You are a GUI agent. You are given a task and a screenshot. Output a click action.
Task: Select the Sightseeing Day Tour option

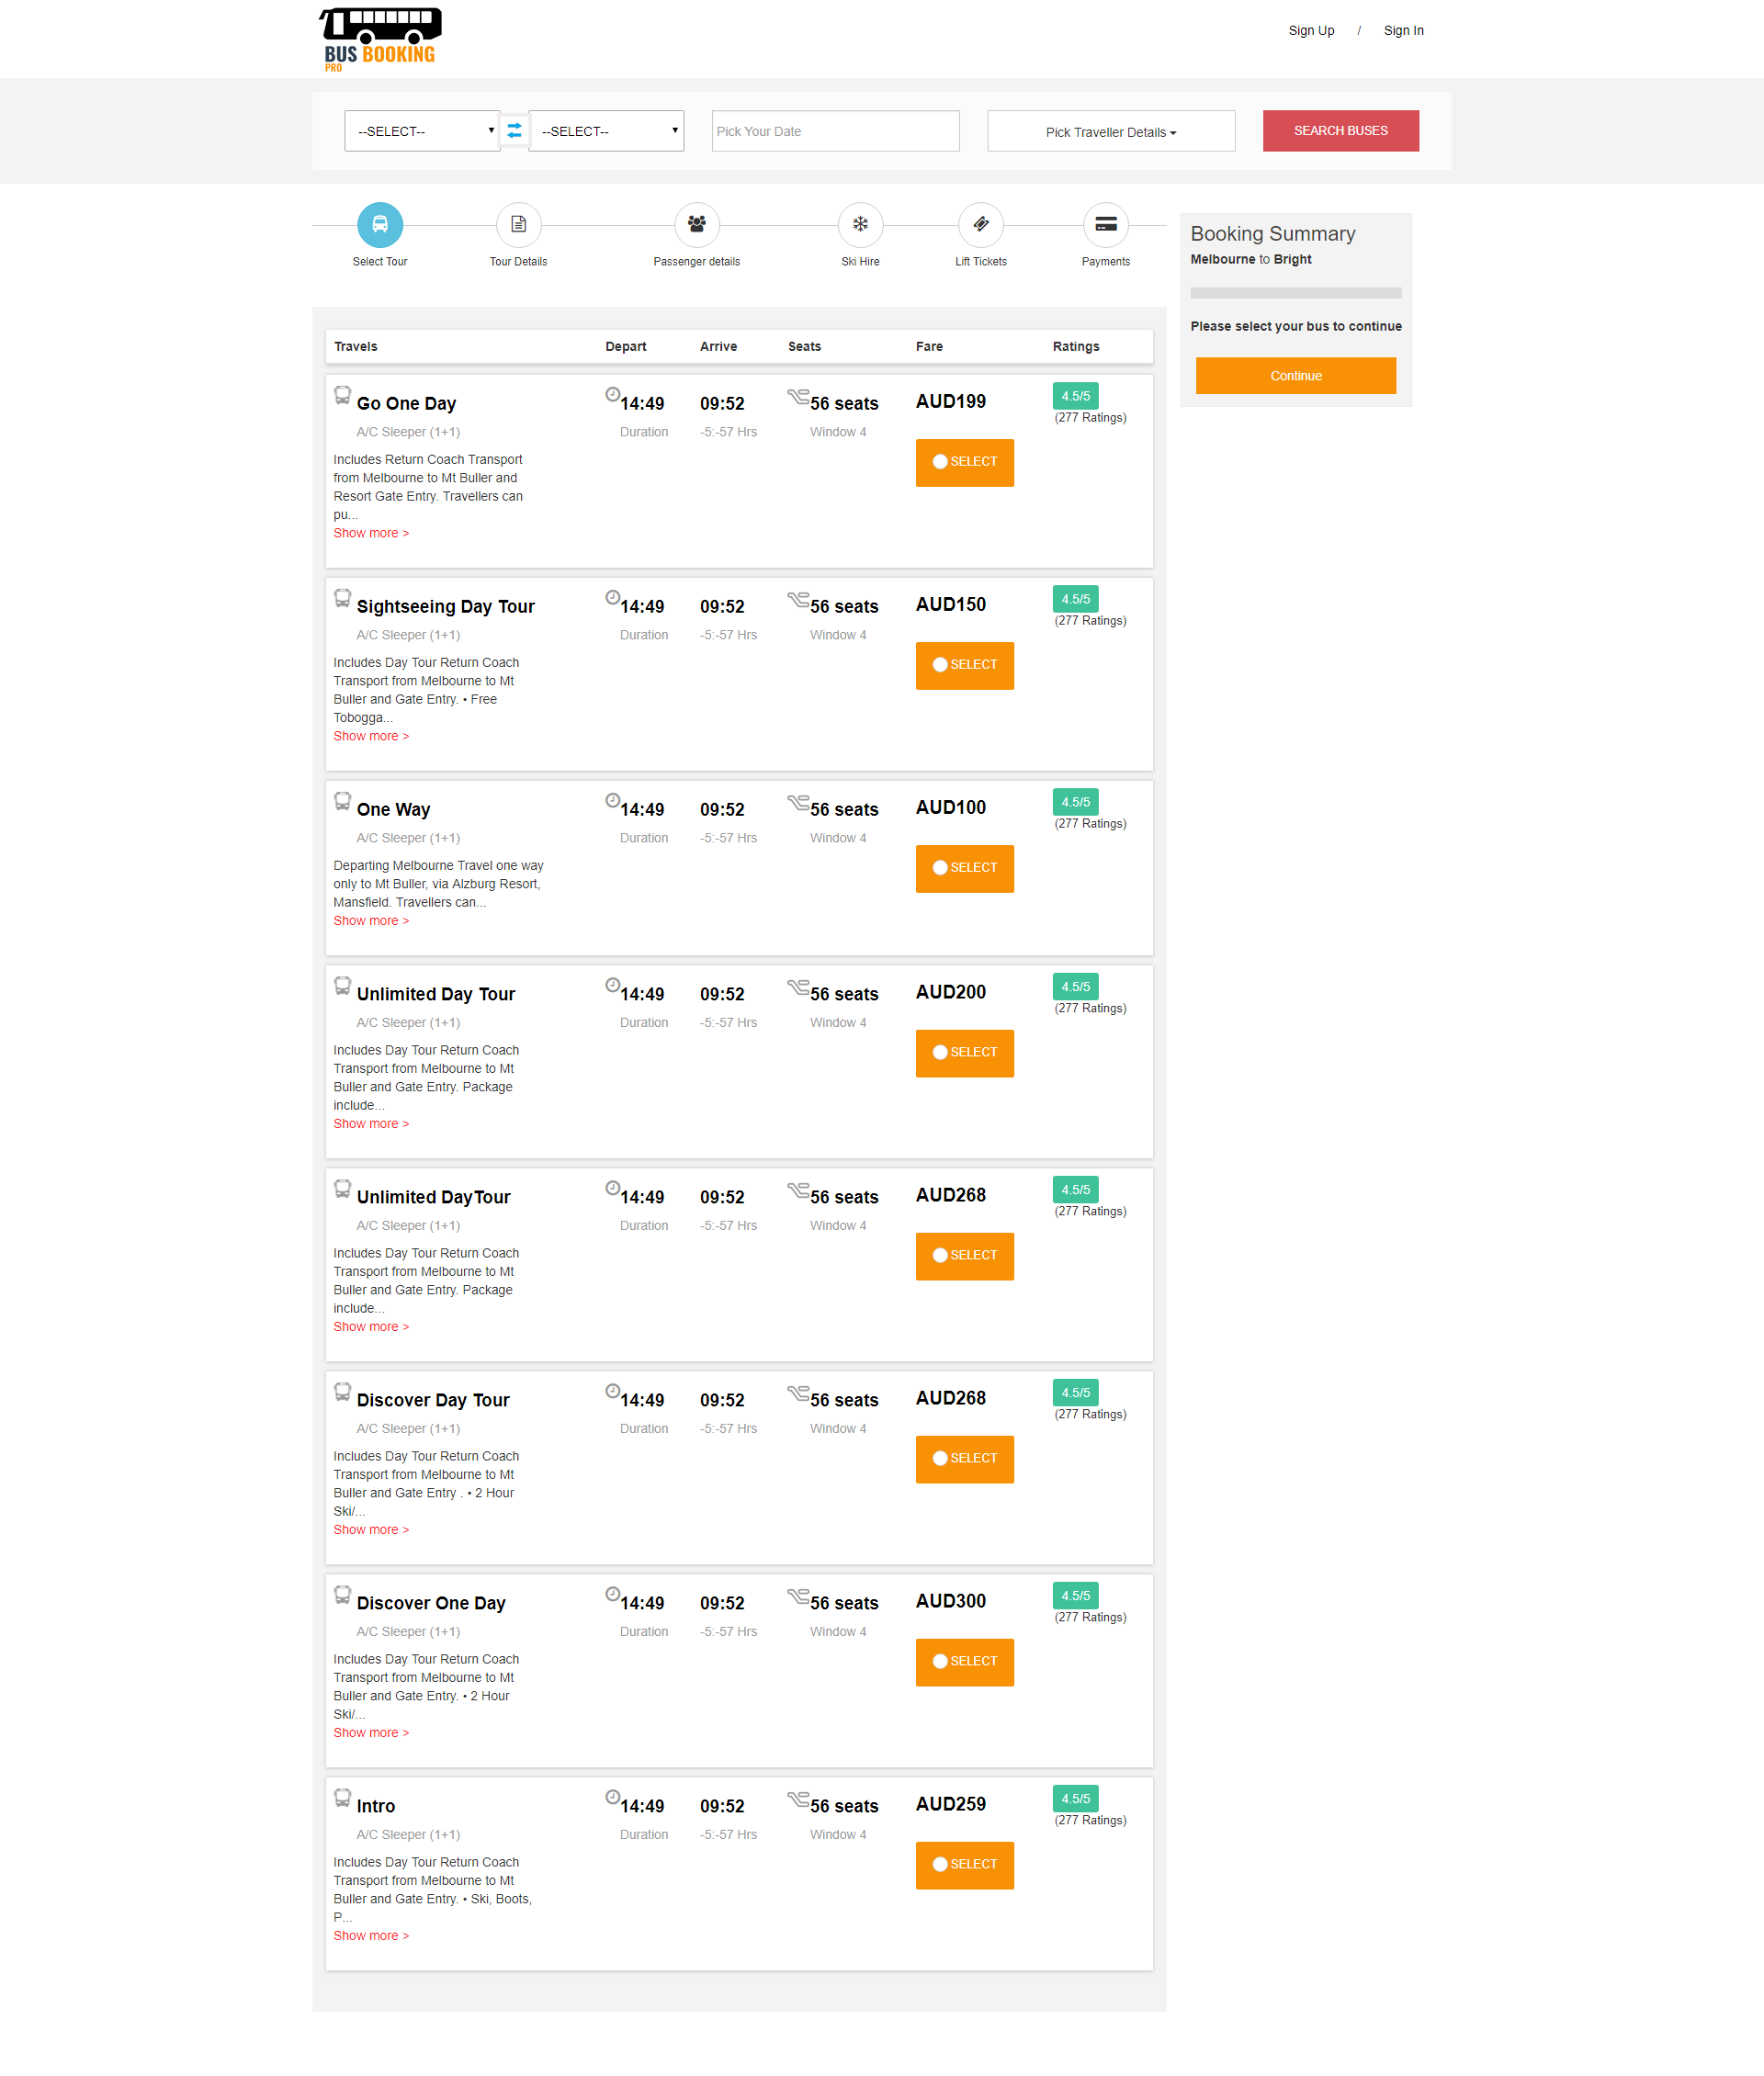(x=940, y=664)
